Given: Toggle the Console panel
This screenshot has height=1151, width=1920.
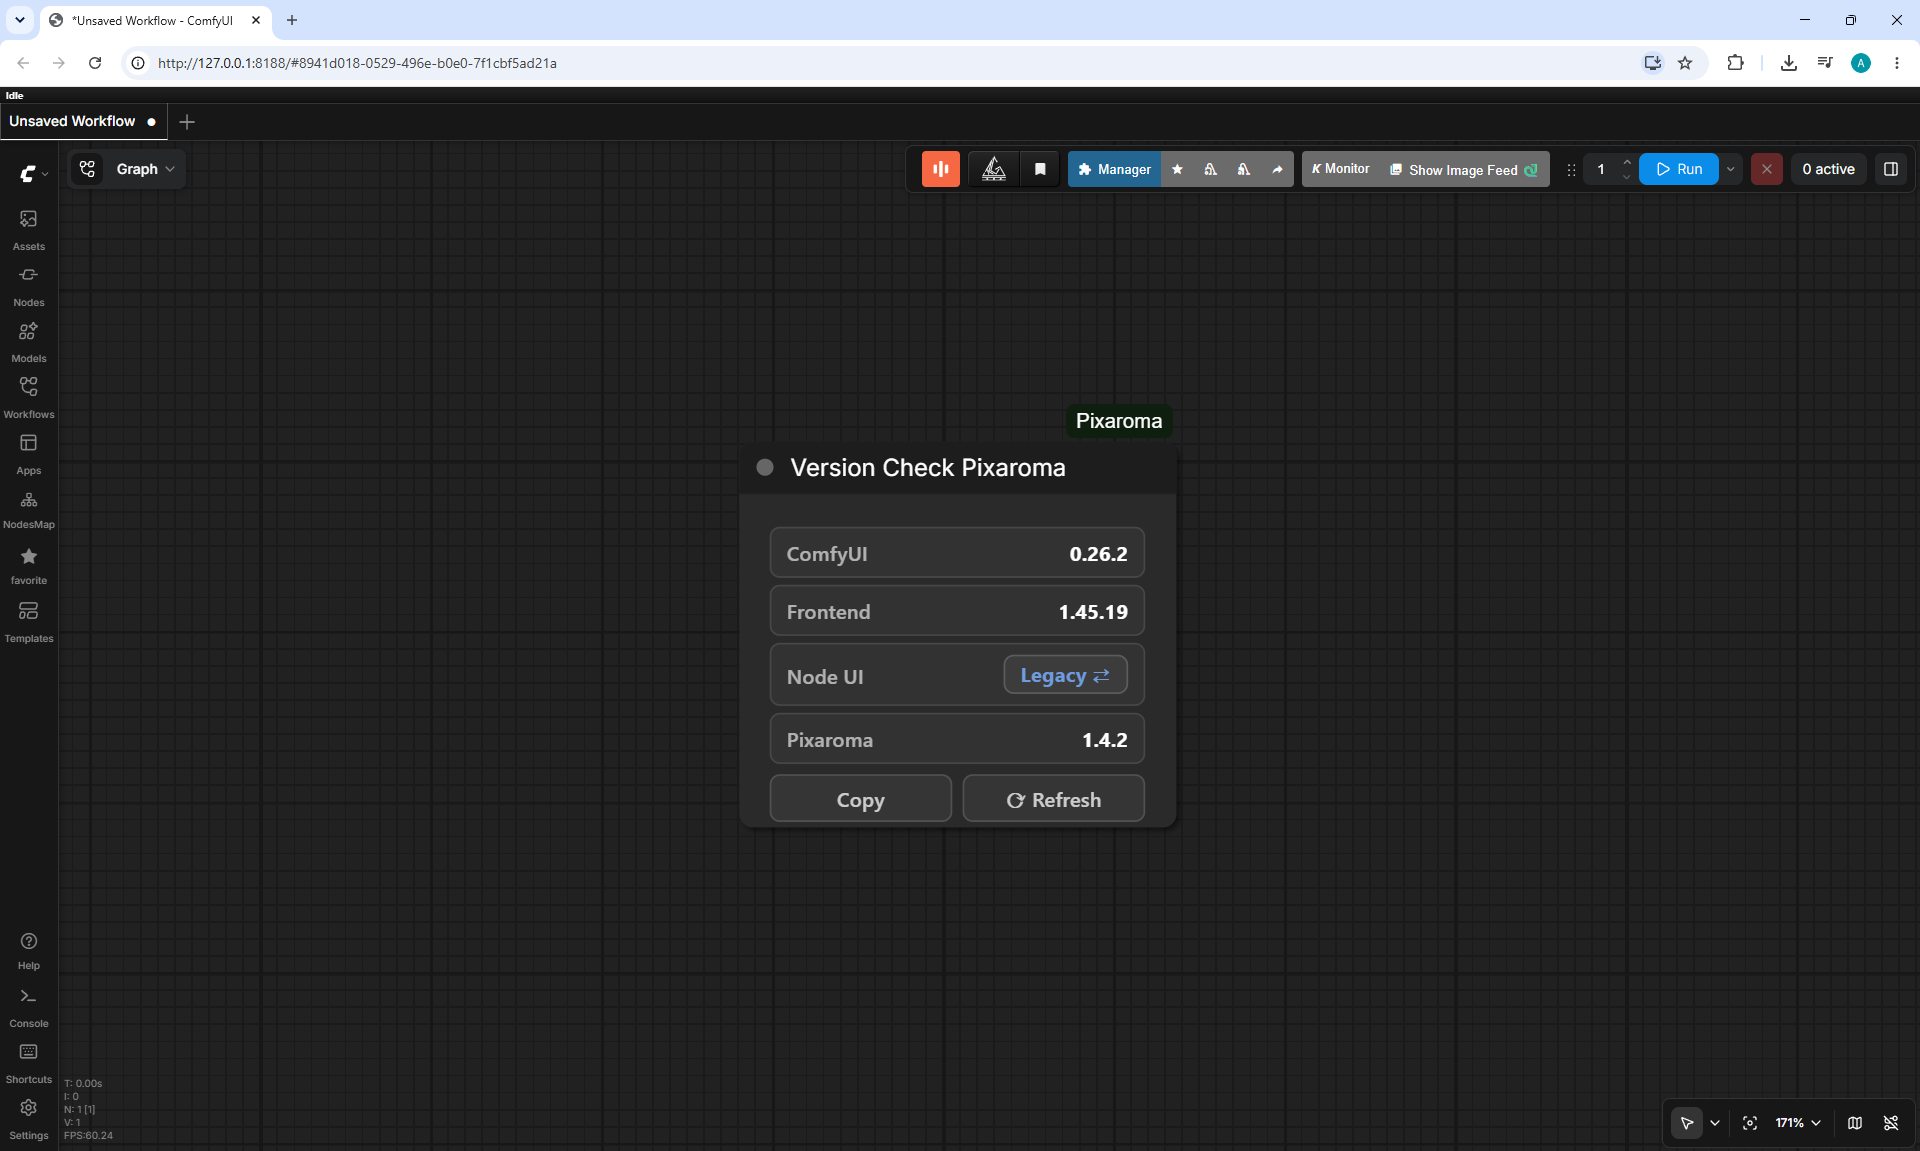Looking at the screenshot, I should click(x=29, y=1007).
